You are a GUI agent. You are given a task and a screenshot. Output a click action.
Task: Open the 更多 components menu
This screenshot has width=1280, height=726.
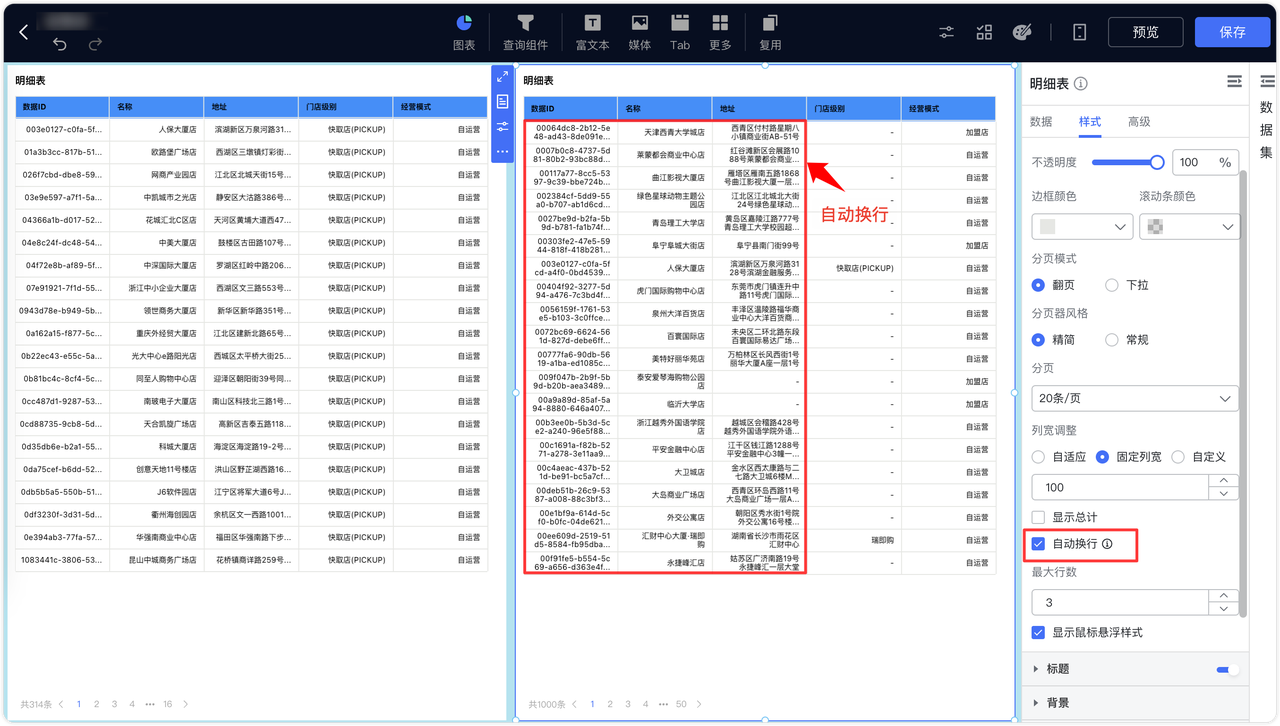[x=720, y=32]
